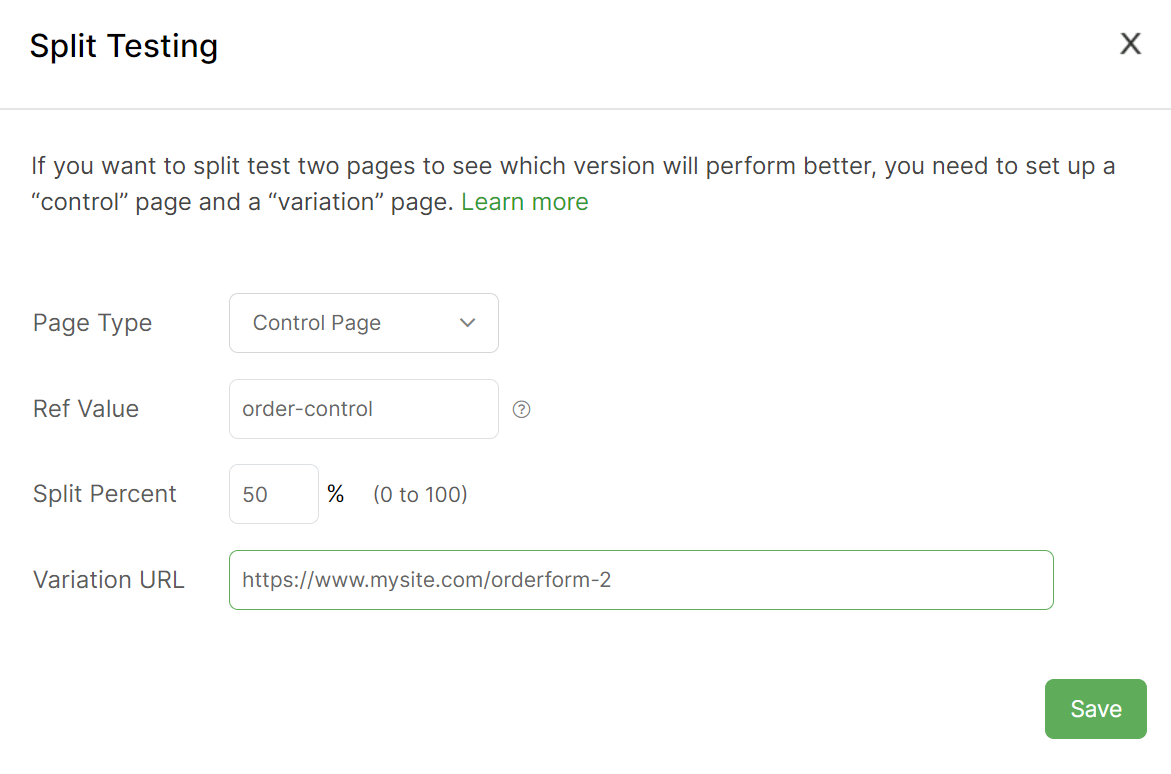This screenshot has height=774, width=1171.
Task: Click the Split Testing dialog title
Action: [x=124, y=46]
